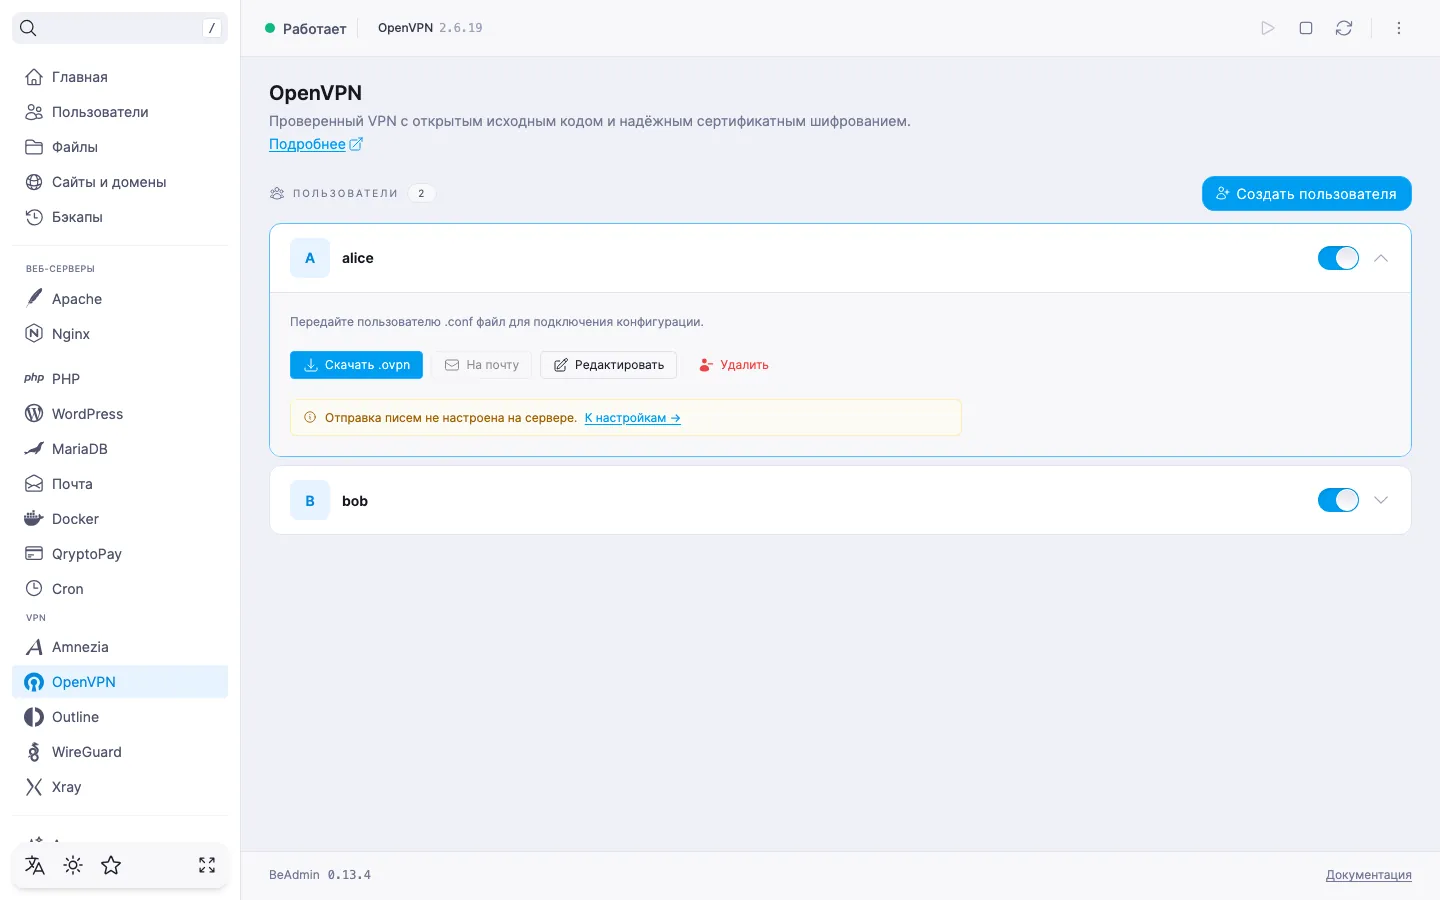The height and width of the screenshot is (900, 1440).
Task: Click BeAdmin 0.13.4 footer text
Action: pyautogui.click(x=320, y=875)
